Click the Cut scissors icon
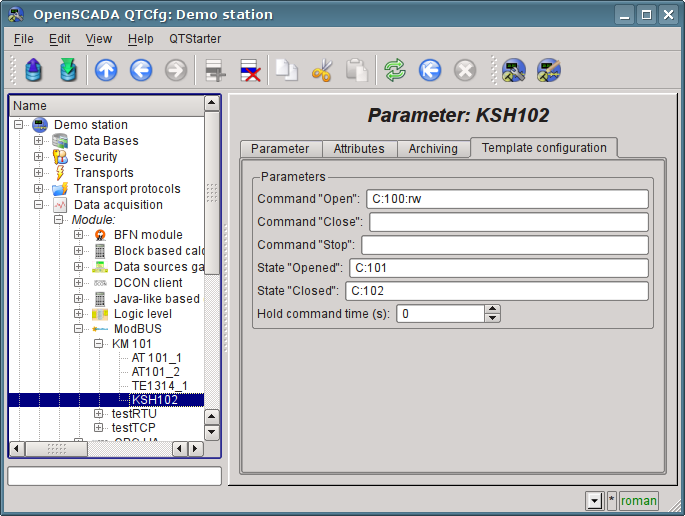This screenshot has width=685, height=516. coord(322,70)
